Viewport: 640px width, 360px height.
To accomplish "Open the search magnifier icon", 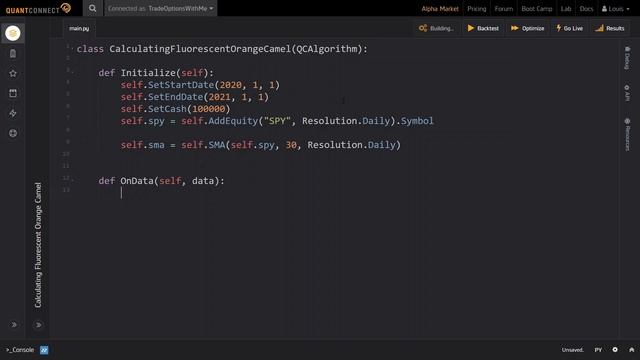I will [x=93, y=8].
